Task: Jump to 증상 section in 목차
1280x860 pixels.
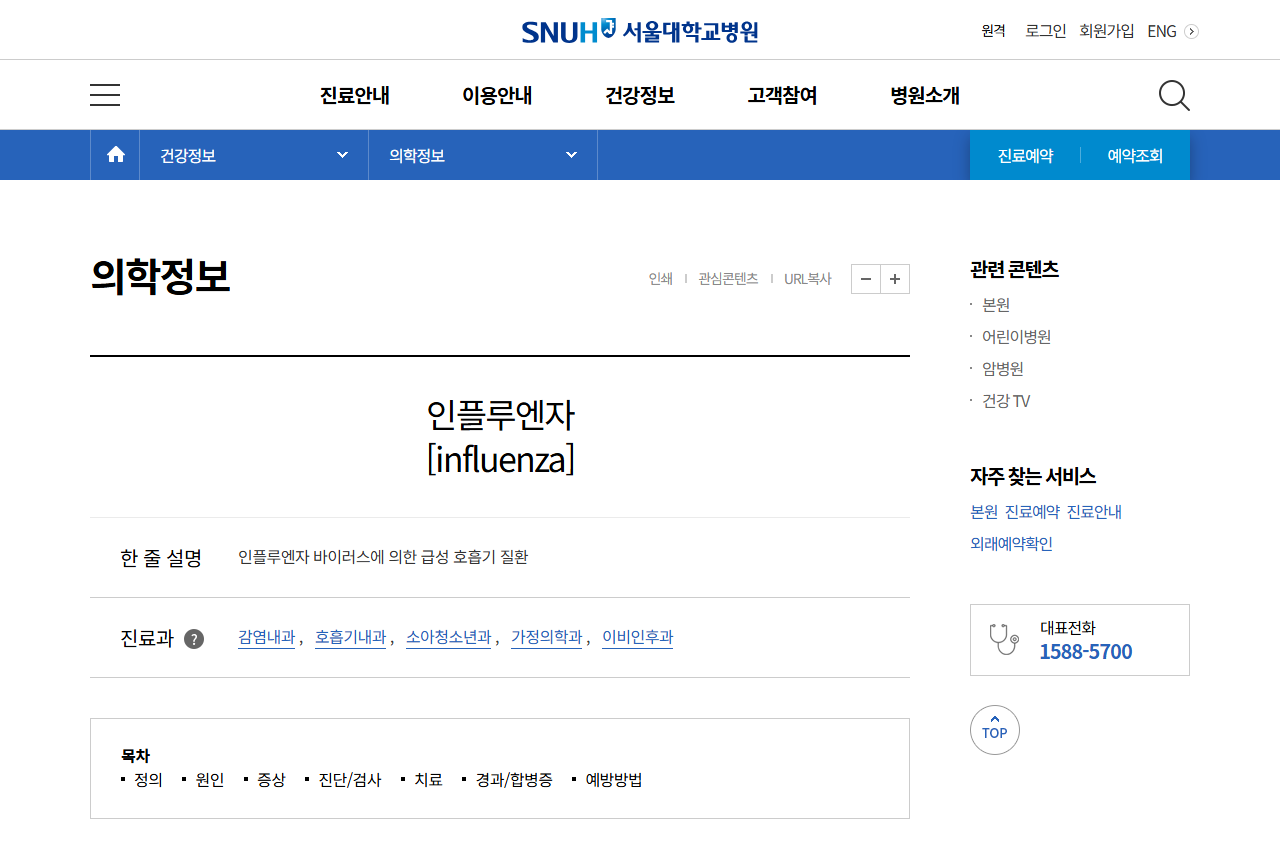Action: (271, 780)
